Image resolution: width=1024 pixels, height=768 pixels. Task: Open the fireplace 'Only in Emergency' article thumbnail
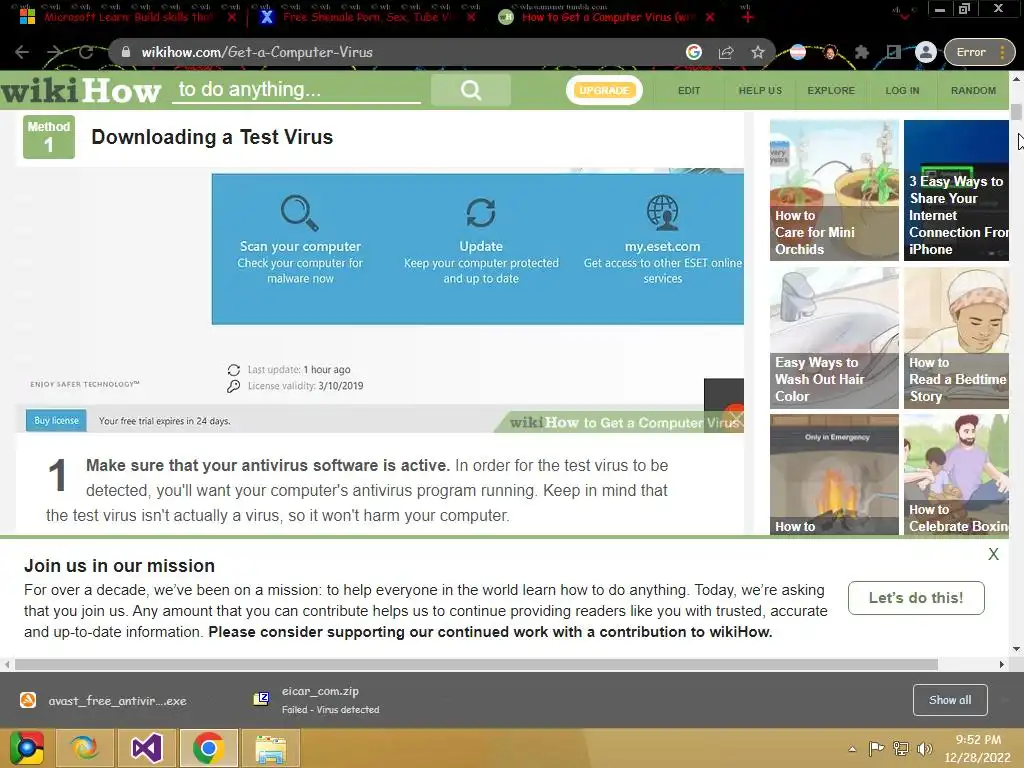pyautogui.click(x=834, y=475)
